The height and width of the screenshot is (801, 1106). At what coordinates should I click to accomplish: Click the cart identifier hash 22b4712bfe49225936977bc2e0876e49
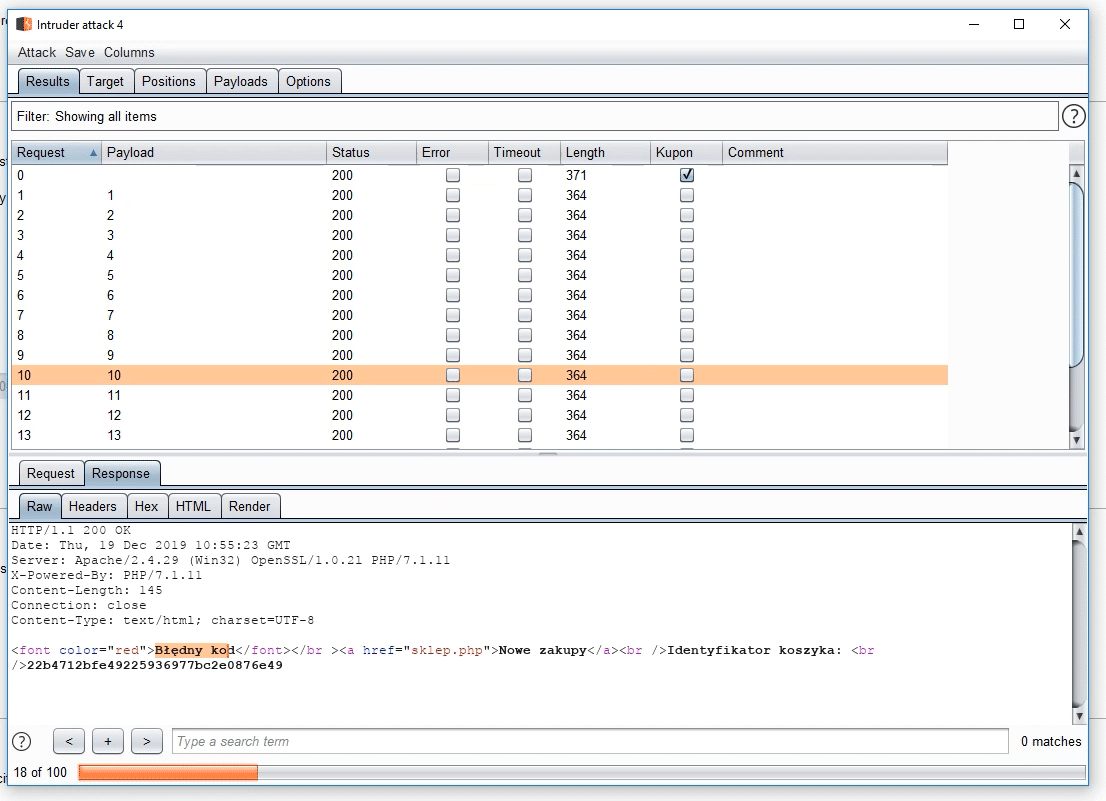[x=154, y=665]
